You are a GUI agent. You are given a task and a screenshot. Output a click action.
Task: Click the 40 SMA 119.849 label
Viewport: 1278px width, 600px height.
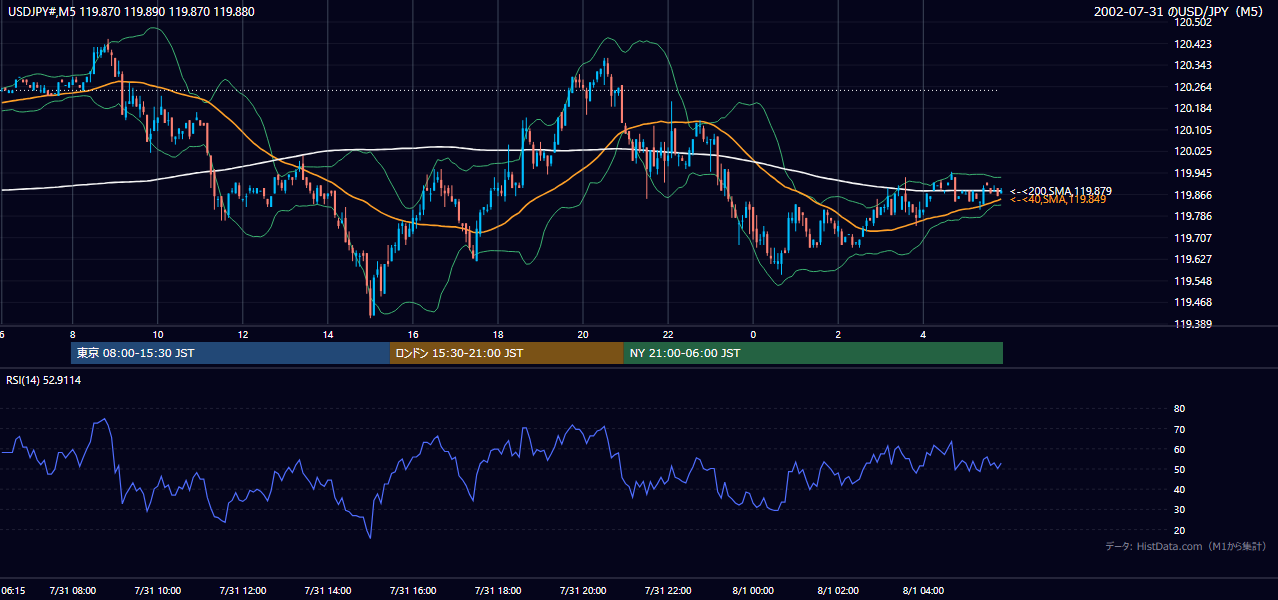[x=1058, y=200]
